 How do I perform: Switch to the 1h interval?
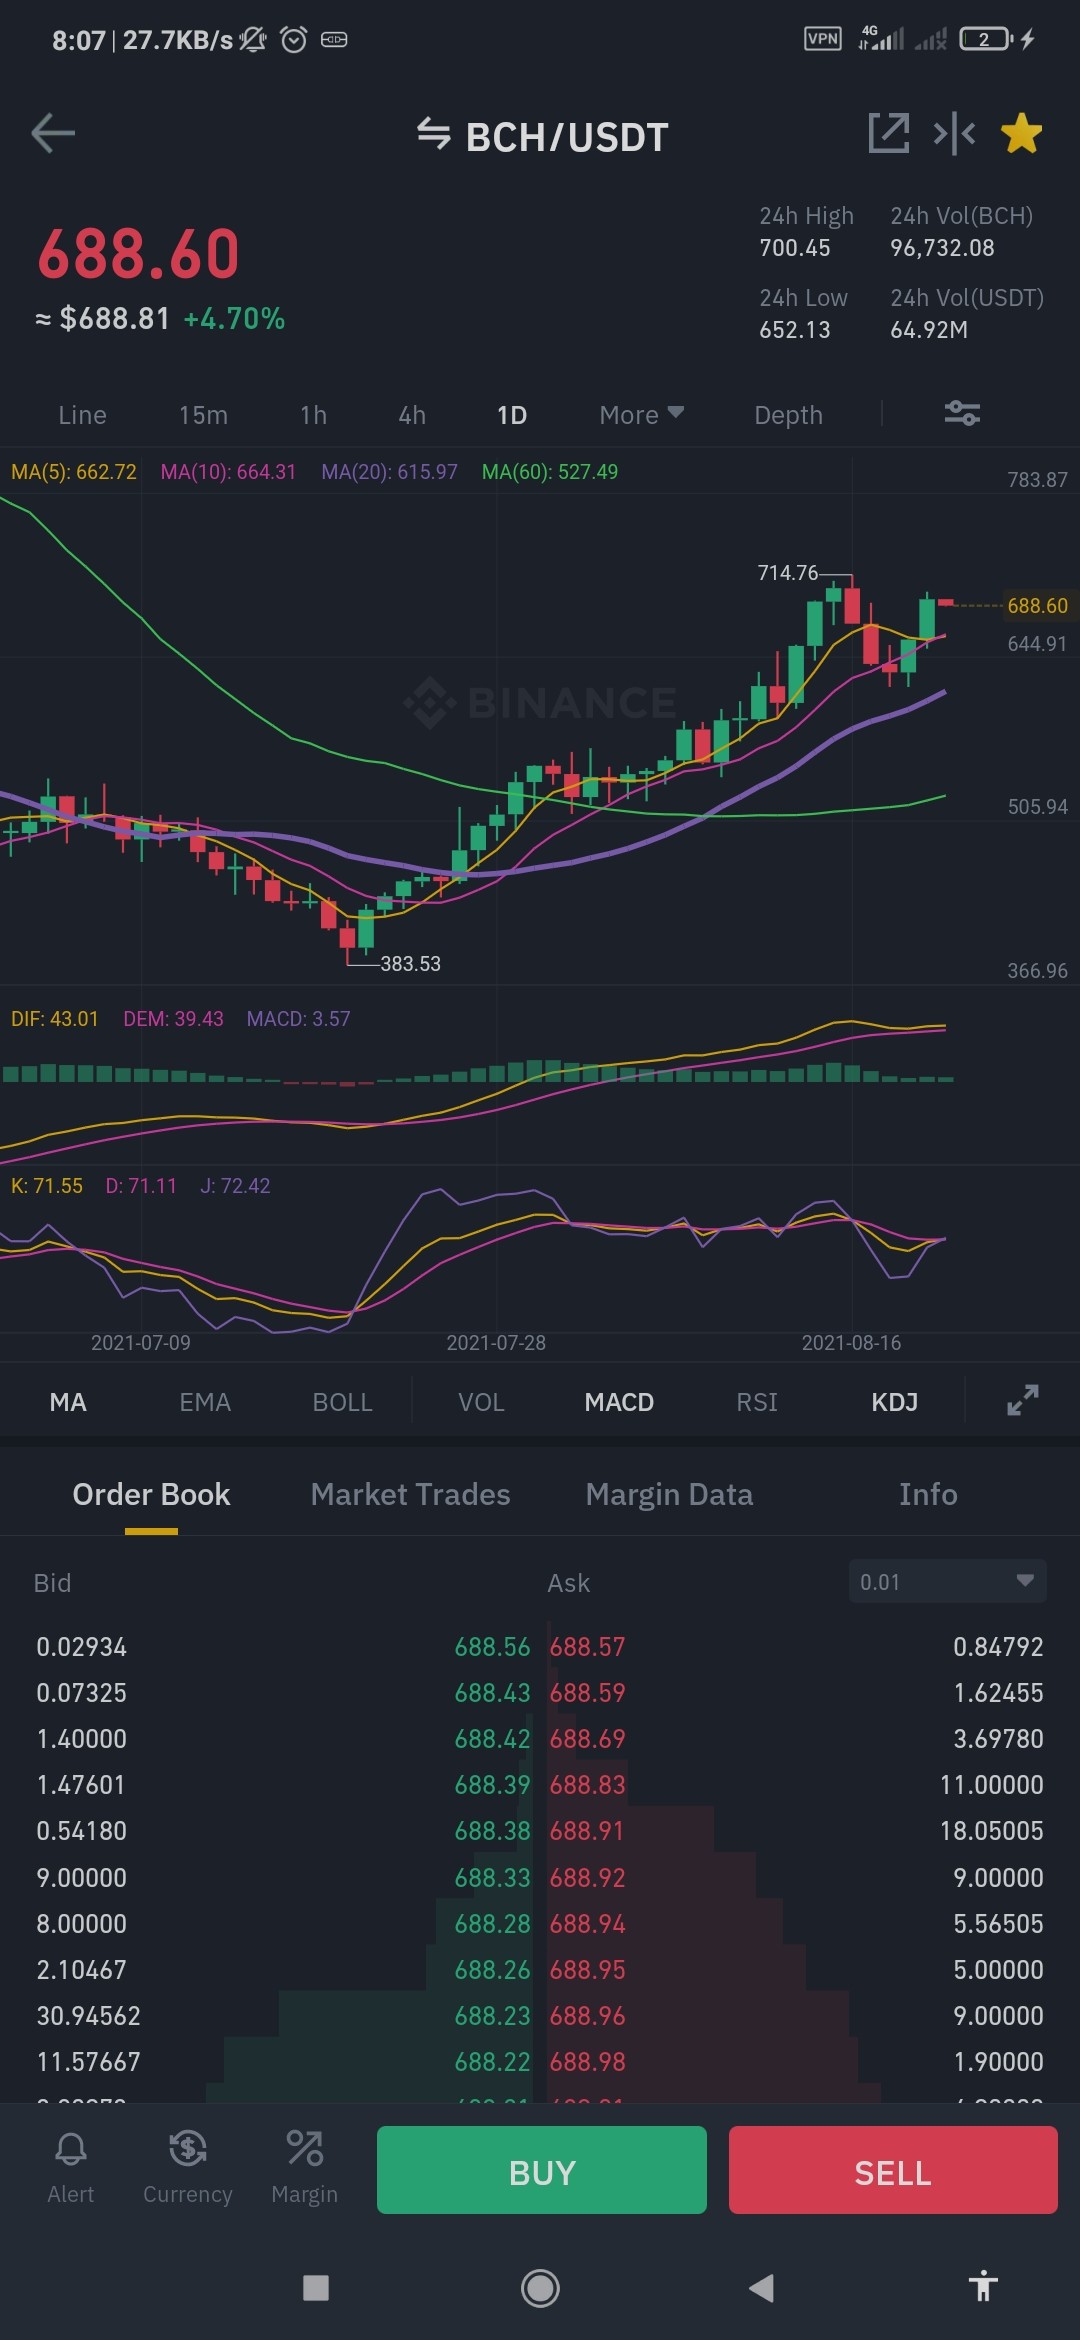click(x=314, y=415)
